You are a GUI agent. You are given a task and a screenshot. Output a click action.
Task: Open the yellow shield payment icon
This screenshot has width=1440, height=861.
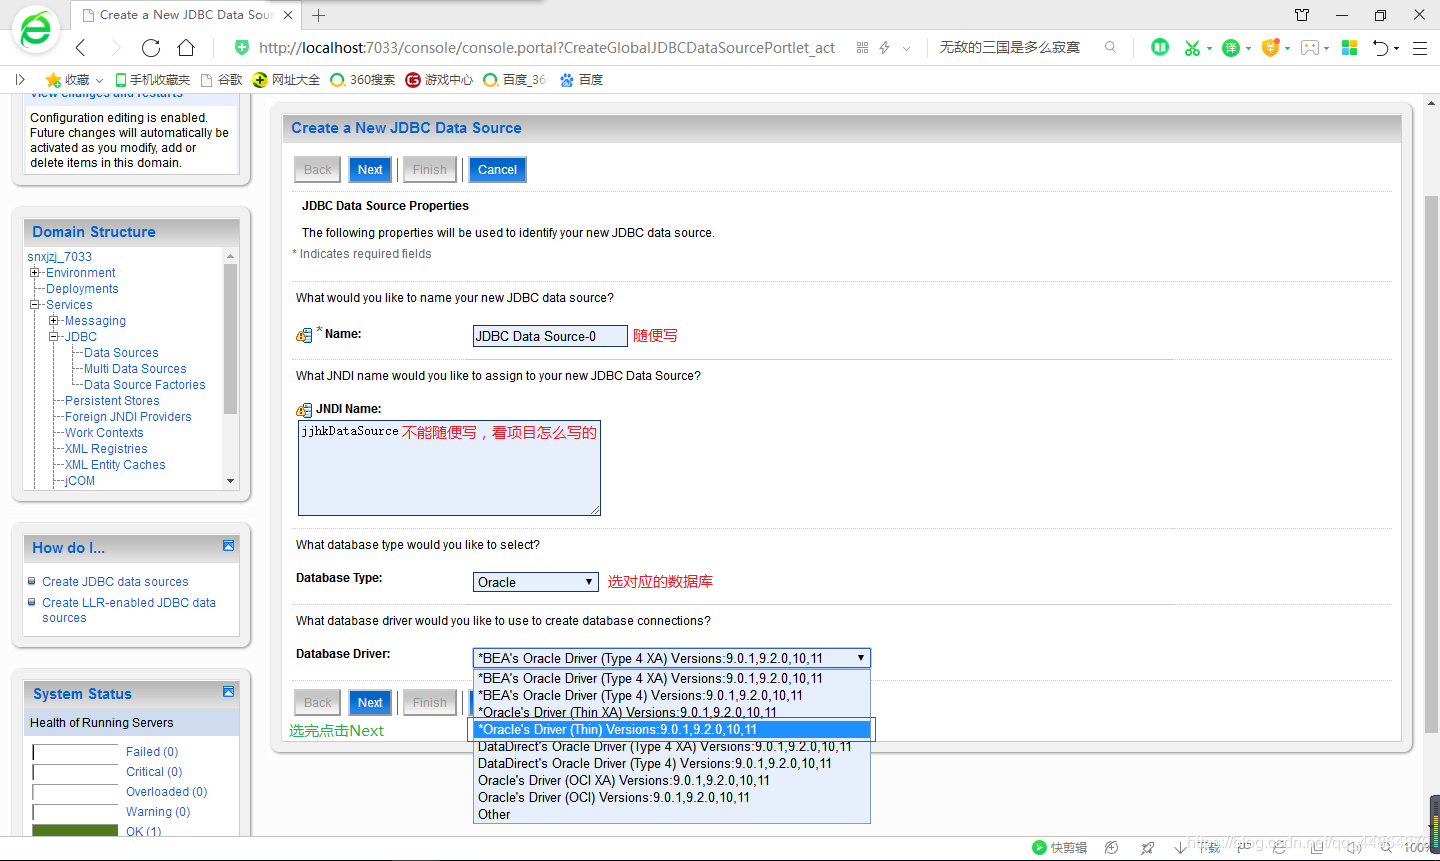pos(1270,47)
